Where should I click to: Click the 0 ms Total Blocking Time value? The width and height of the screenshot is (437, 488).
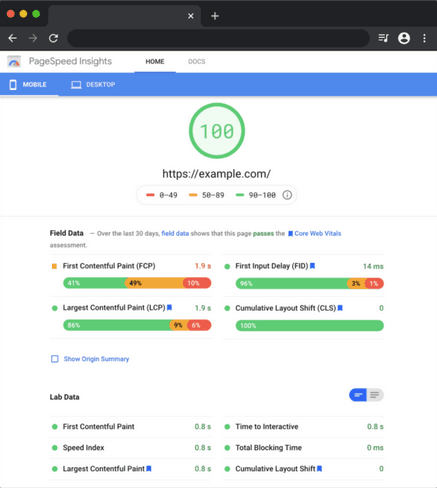click(375, 448)
